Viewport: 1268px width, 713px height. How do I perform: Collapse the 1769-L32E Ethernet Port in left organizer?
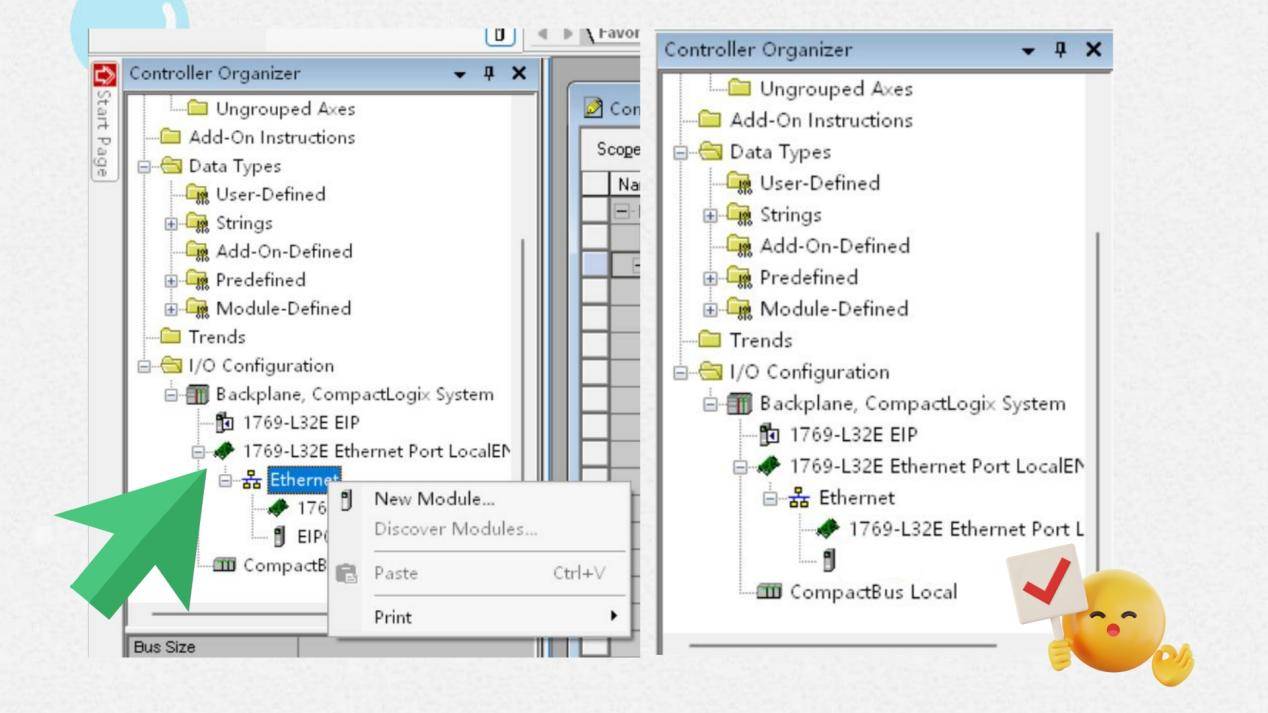(198, 452)
